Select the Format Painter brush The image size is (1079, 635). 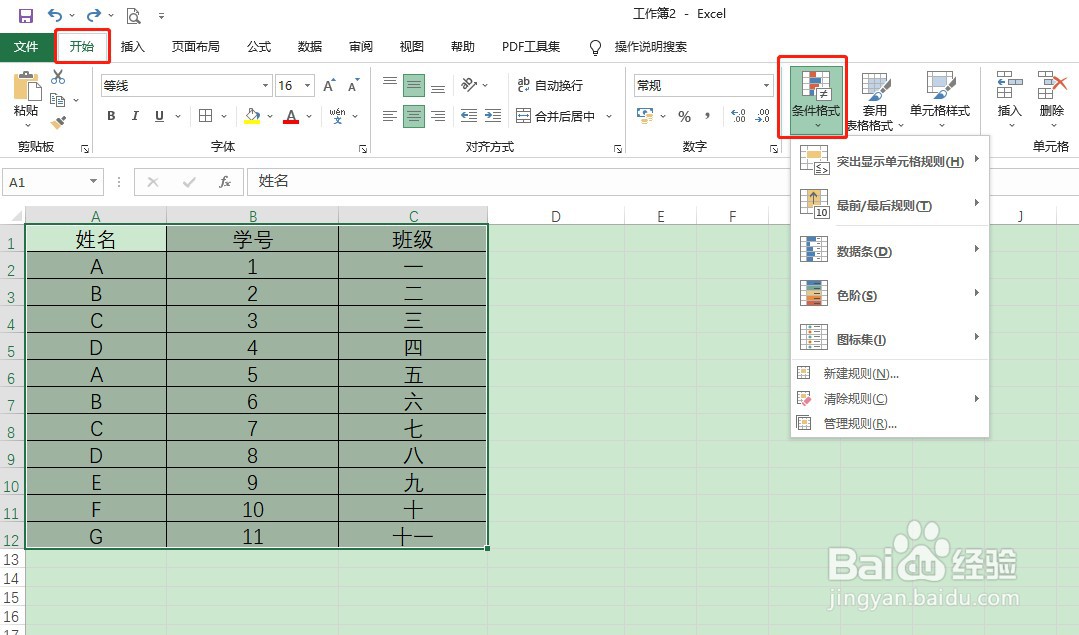coord(58,123)
